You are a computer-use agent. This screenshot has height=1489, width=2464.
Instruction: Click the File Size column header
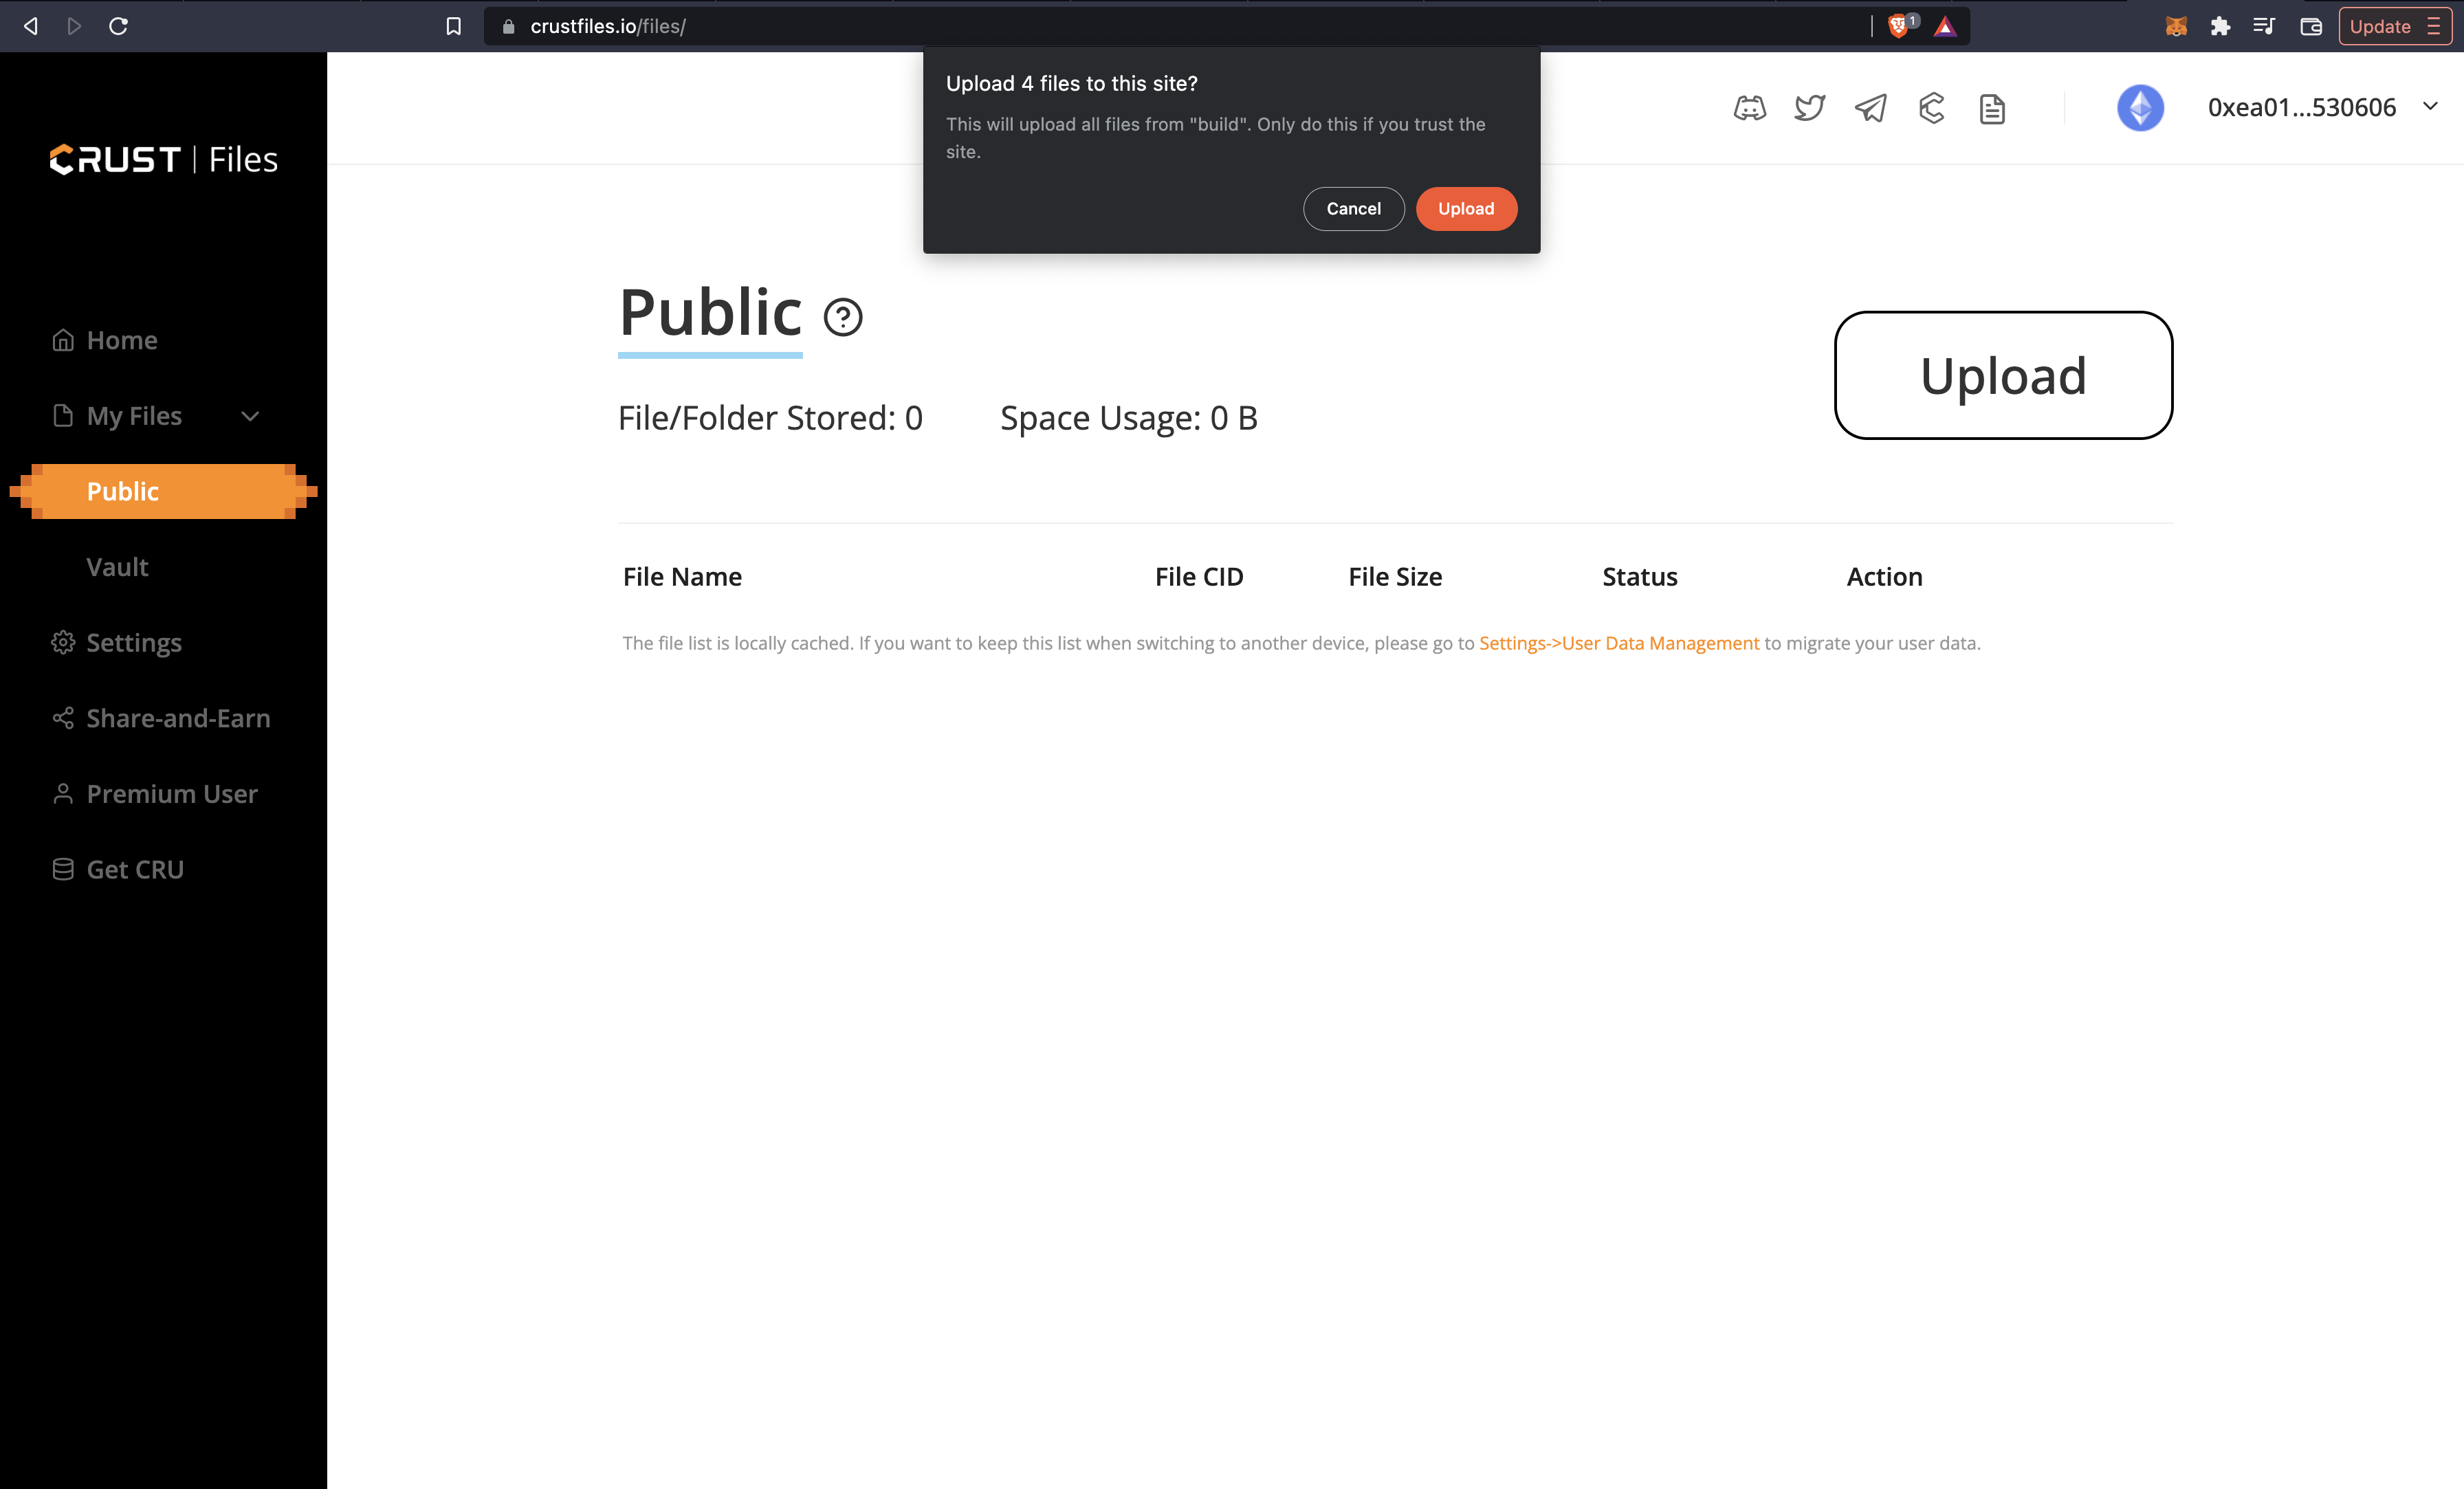coord(1395,577)
